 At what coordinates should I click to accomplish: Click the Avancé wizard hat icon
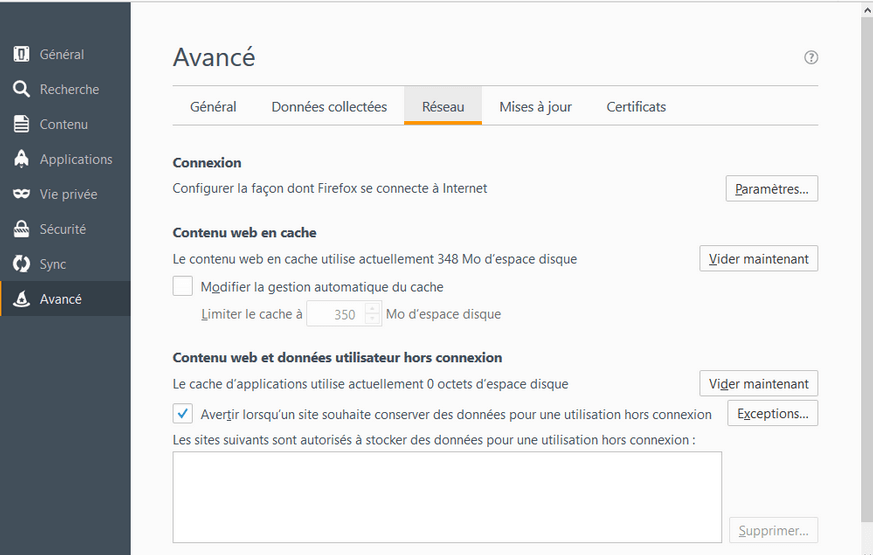coord(21,299)
